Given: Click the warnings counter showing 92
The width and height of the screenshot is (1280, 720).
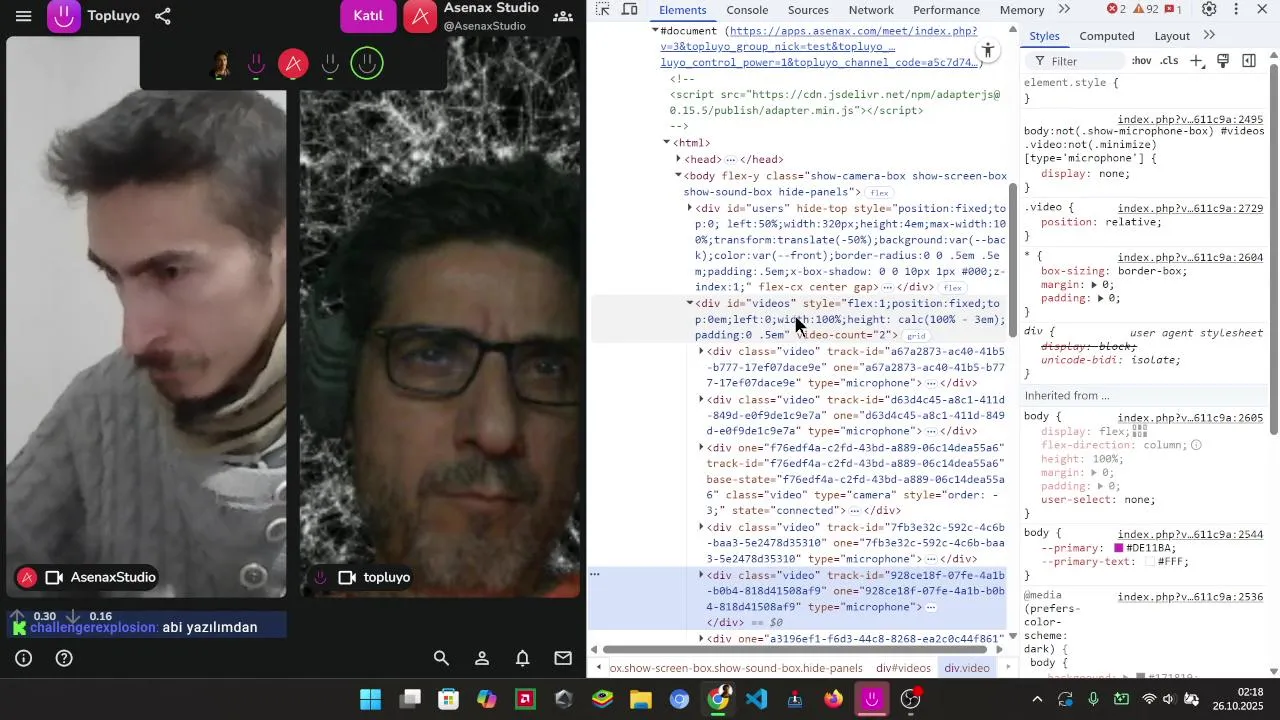Looking at the screenshot, I should 1146,9.
